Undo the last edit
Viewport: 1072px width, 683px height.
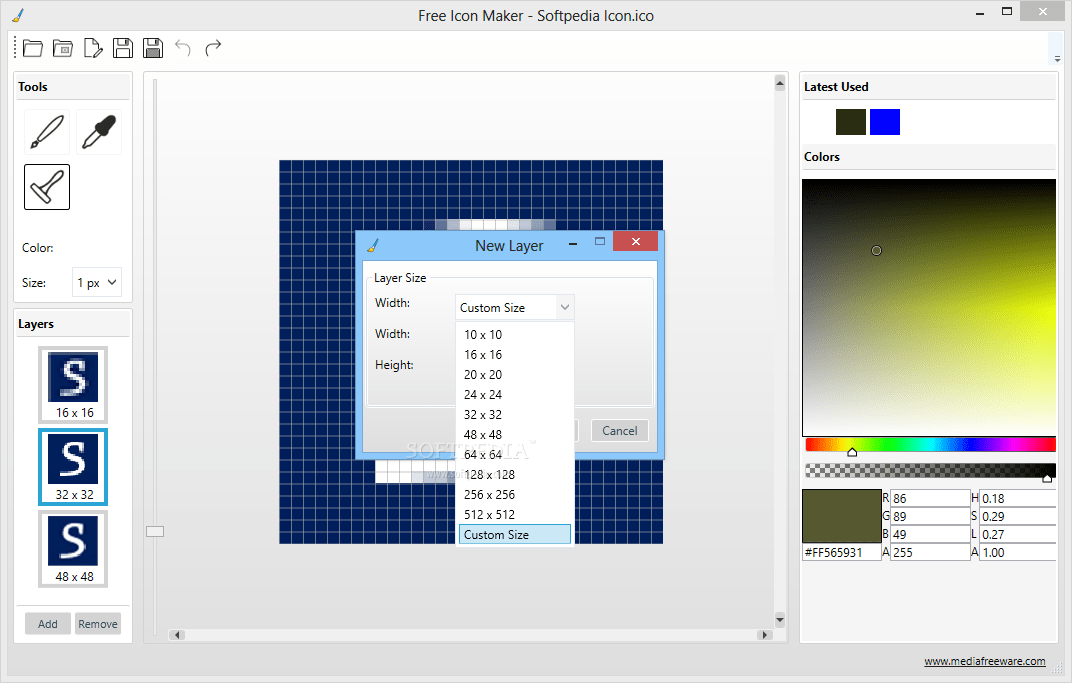[x=182, y=47]
